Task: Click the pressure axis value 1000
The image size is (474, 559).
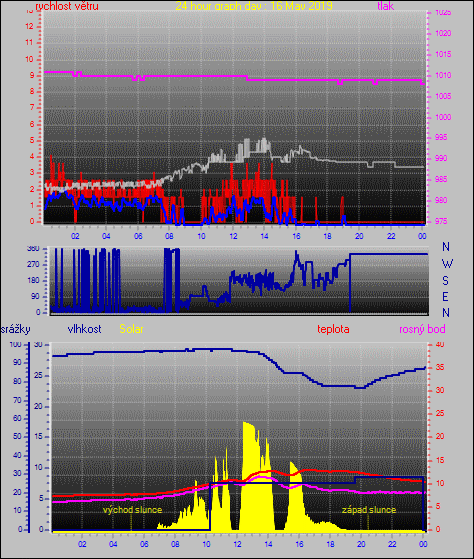Action: click(443, 117)
